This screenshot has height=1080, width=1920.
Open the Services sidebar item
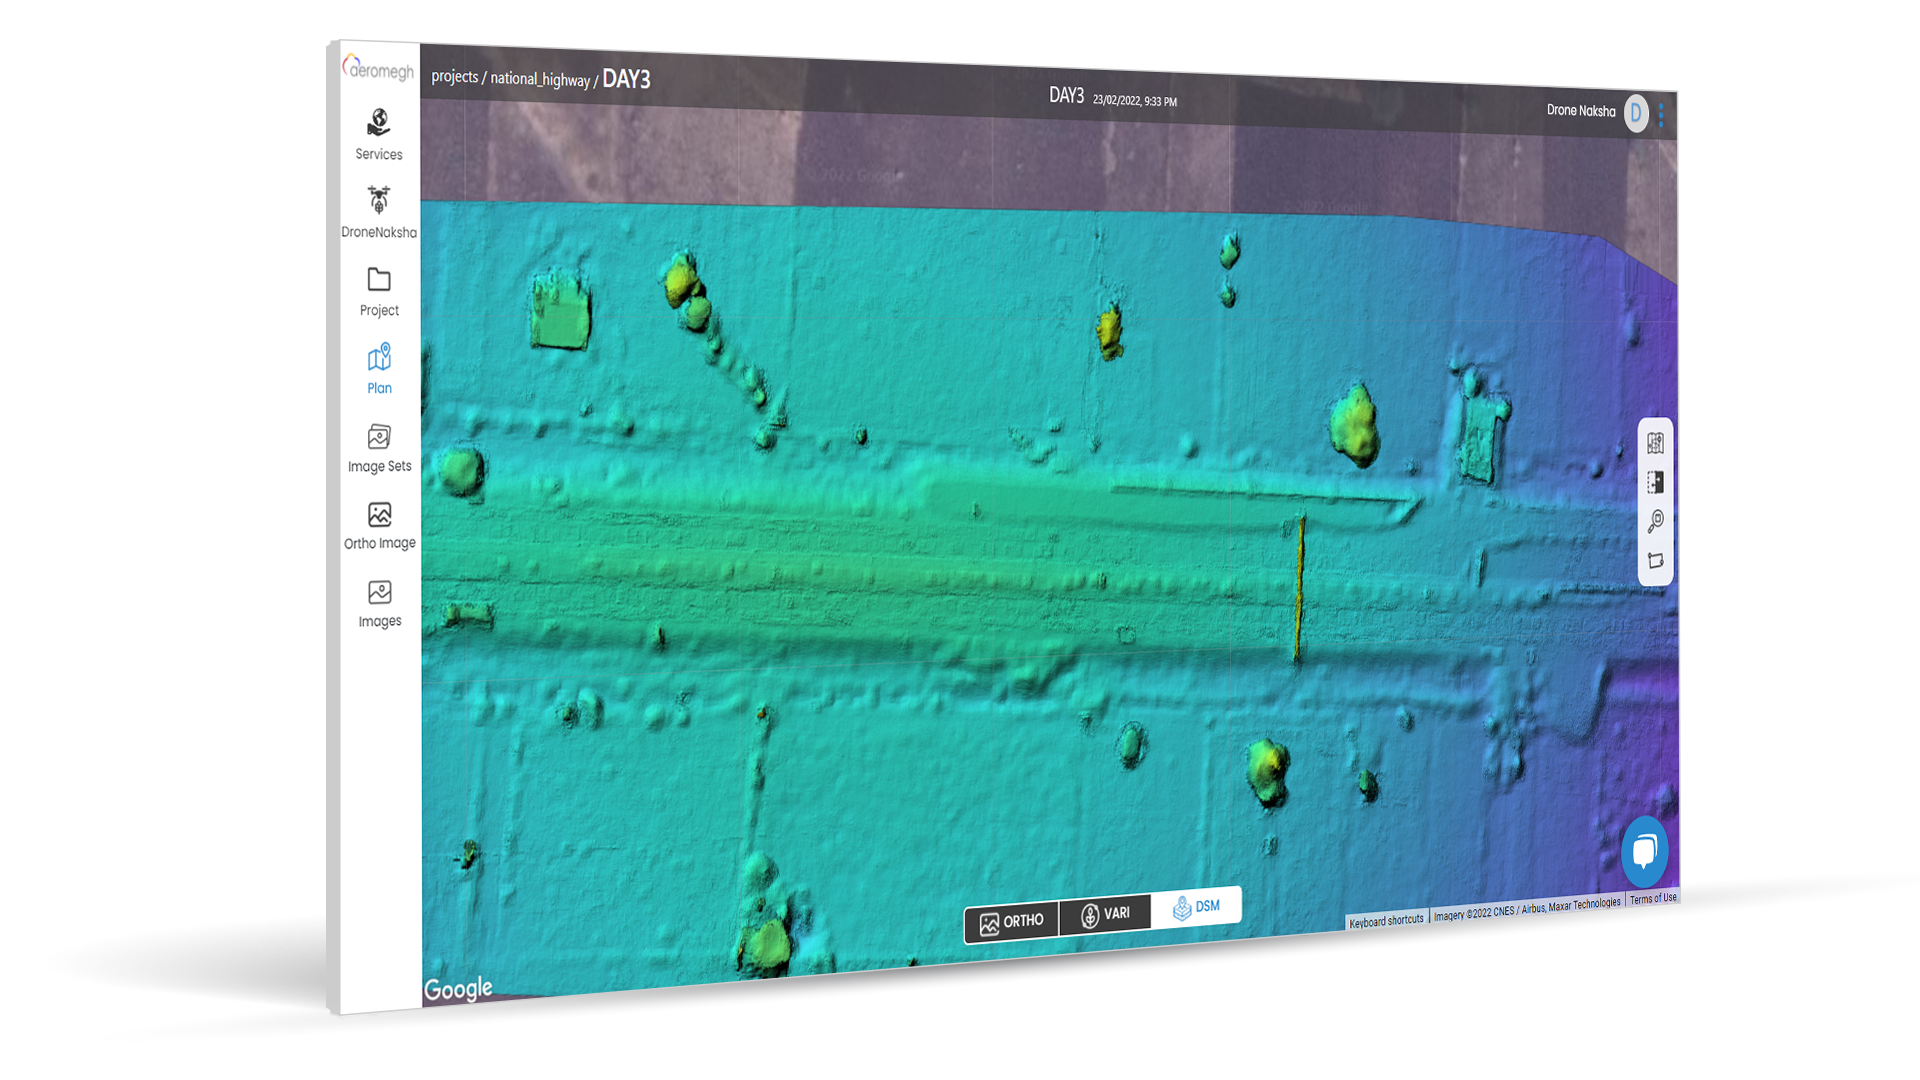click(379, 134)
